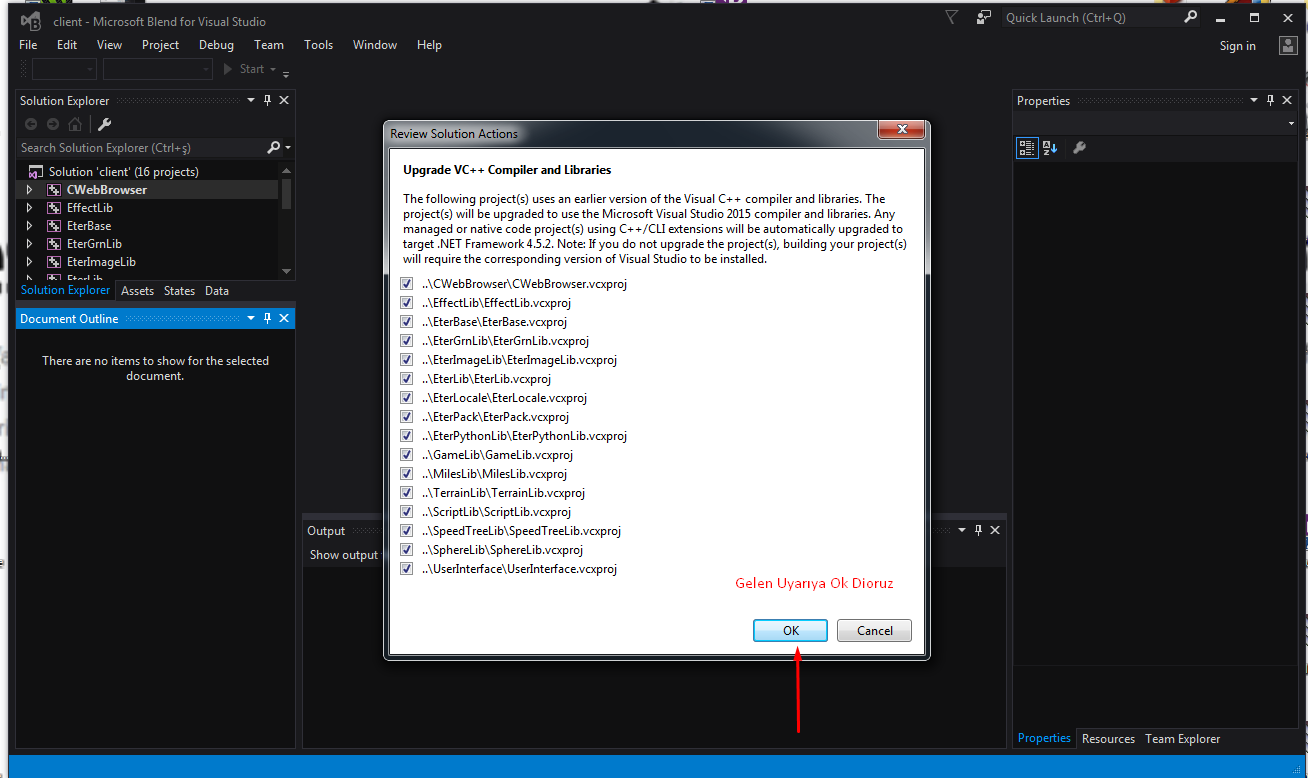Expand the EterGrnLib project node
Screen dimensions: 1308x778
pos(29,244)
